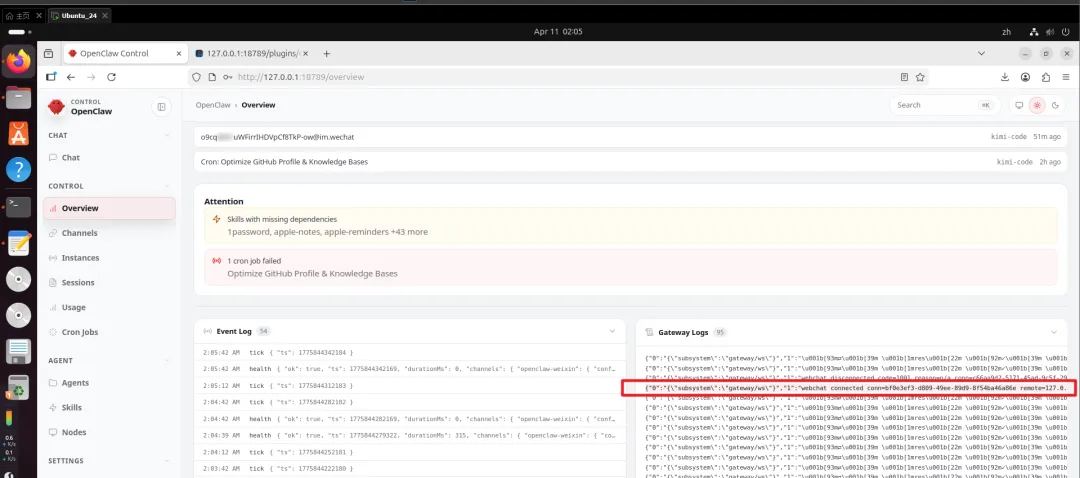The height and width of the screenshot is (478, 1080).
Task: Collapse the Event Log panel
Action: 612,331
